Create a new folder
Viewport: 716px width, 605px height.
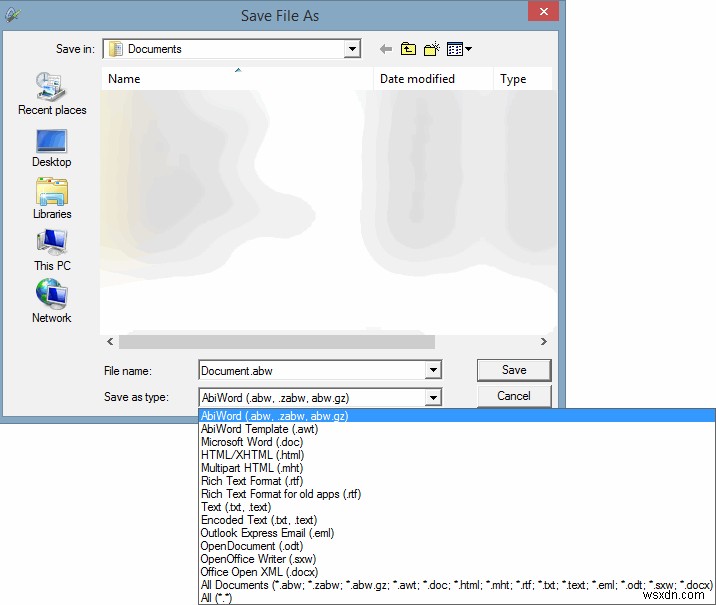(x=432, y=49)
